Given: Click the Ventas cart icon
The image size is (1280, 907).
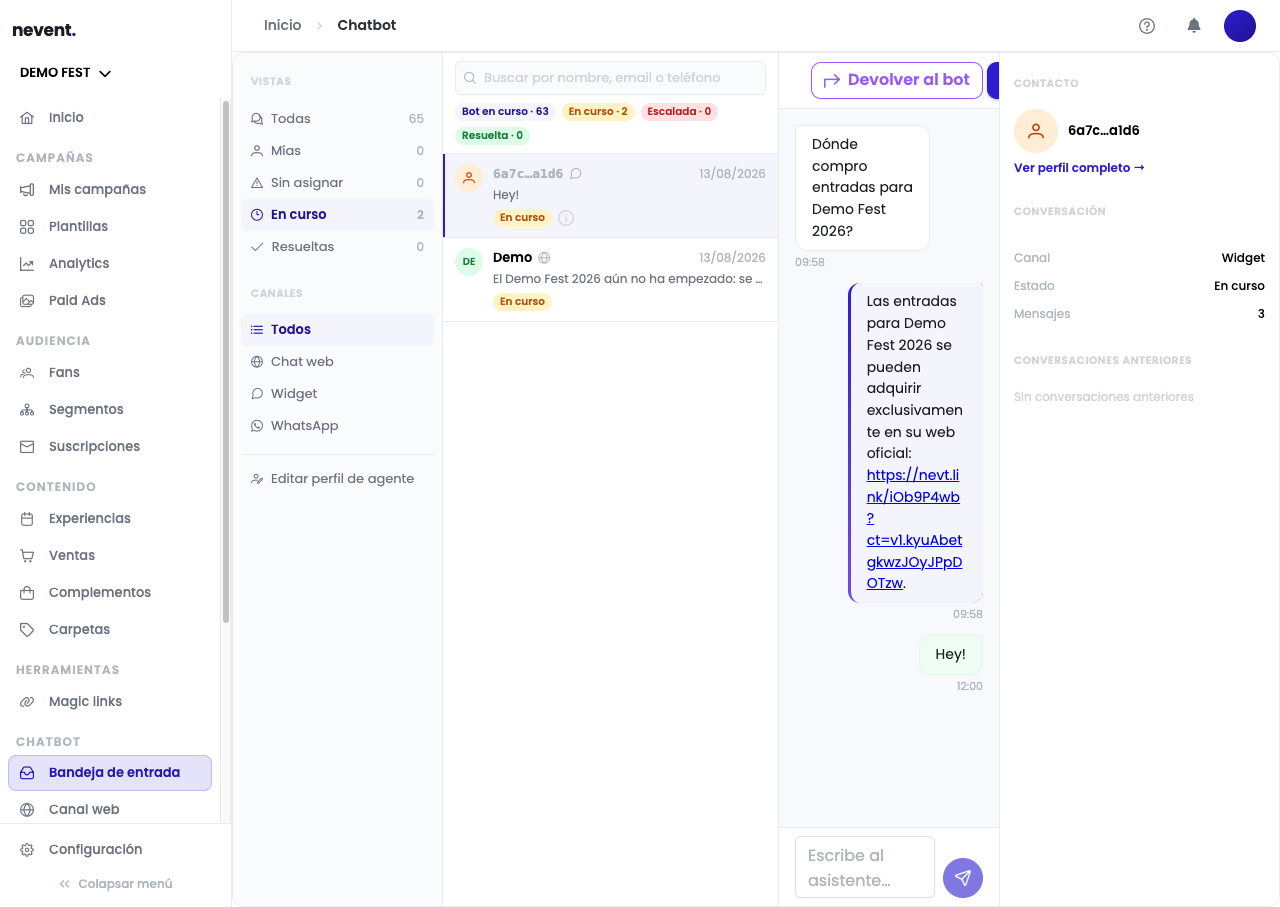Looking at the screenshot, I should click(27, 556).
